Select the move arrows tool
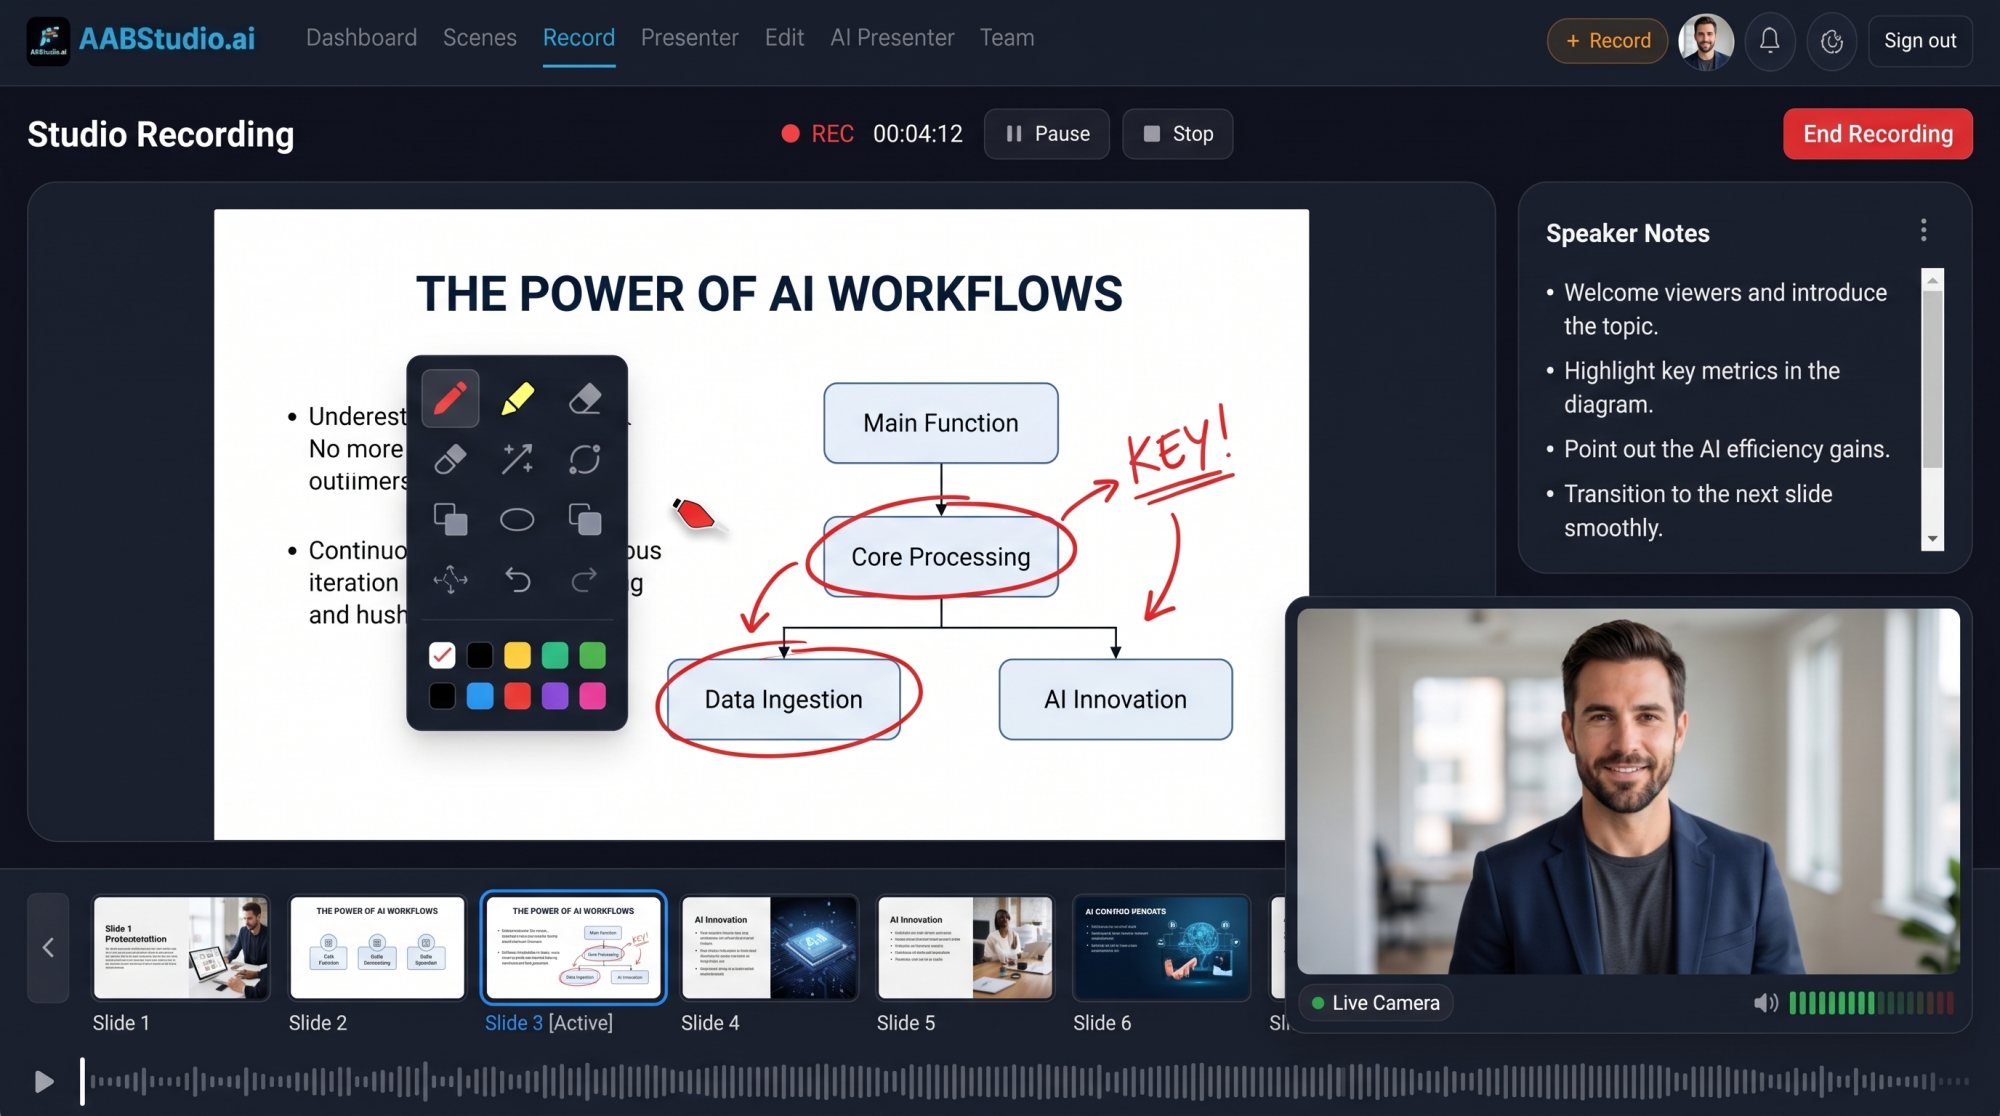Image resolution: width=2000 pixels, height=1116 pixels. (x=450, y=579)
